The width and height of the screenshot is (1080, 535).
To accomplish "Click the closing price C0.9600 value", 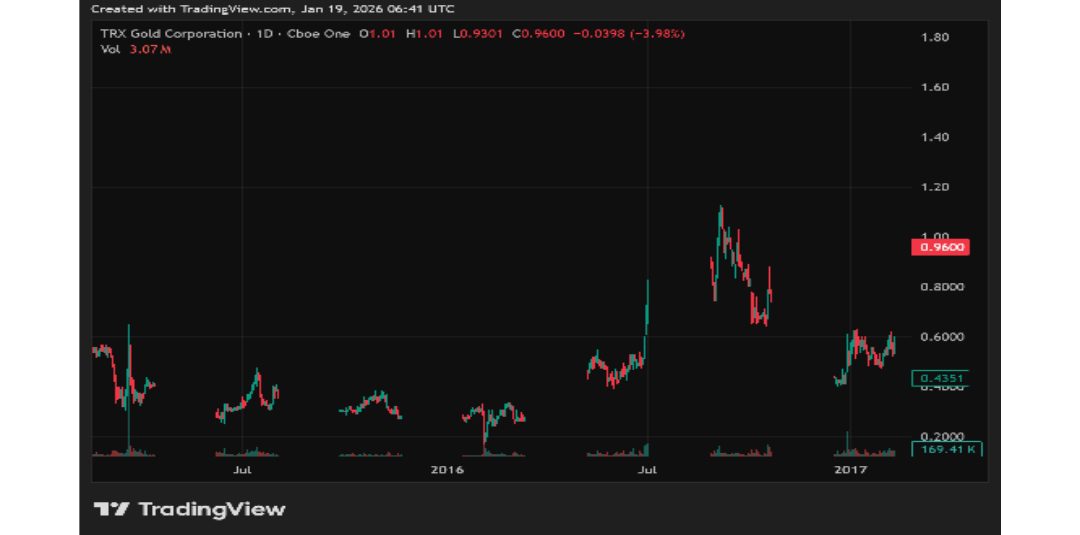I will (x=539, y=34).
